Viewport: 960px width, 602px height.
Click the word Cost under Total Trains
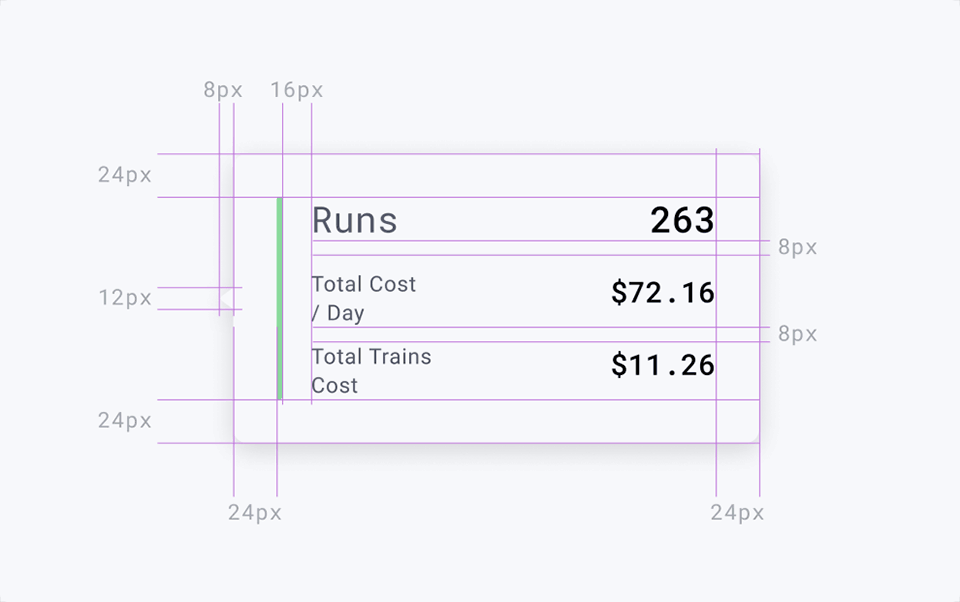334,386
